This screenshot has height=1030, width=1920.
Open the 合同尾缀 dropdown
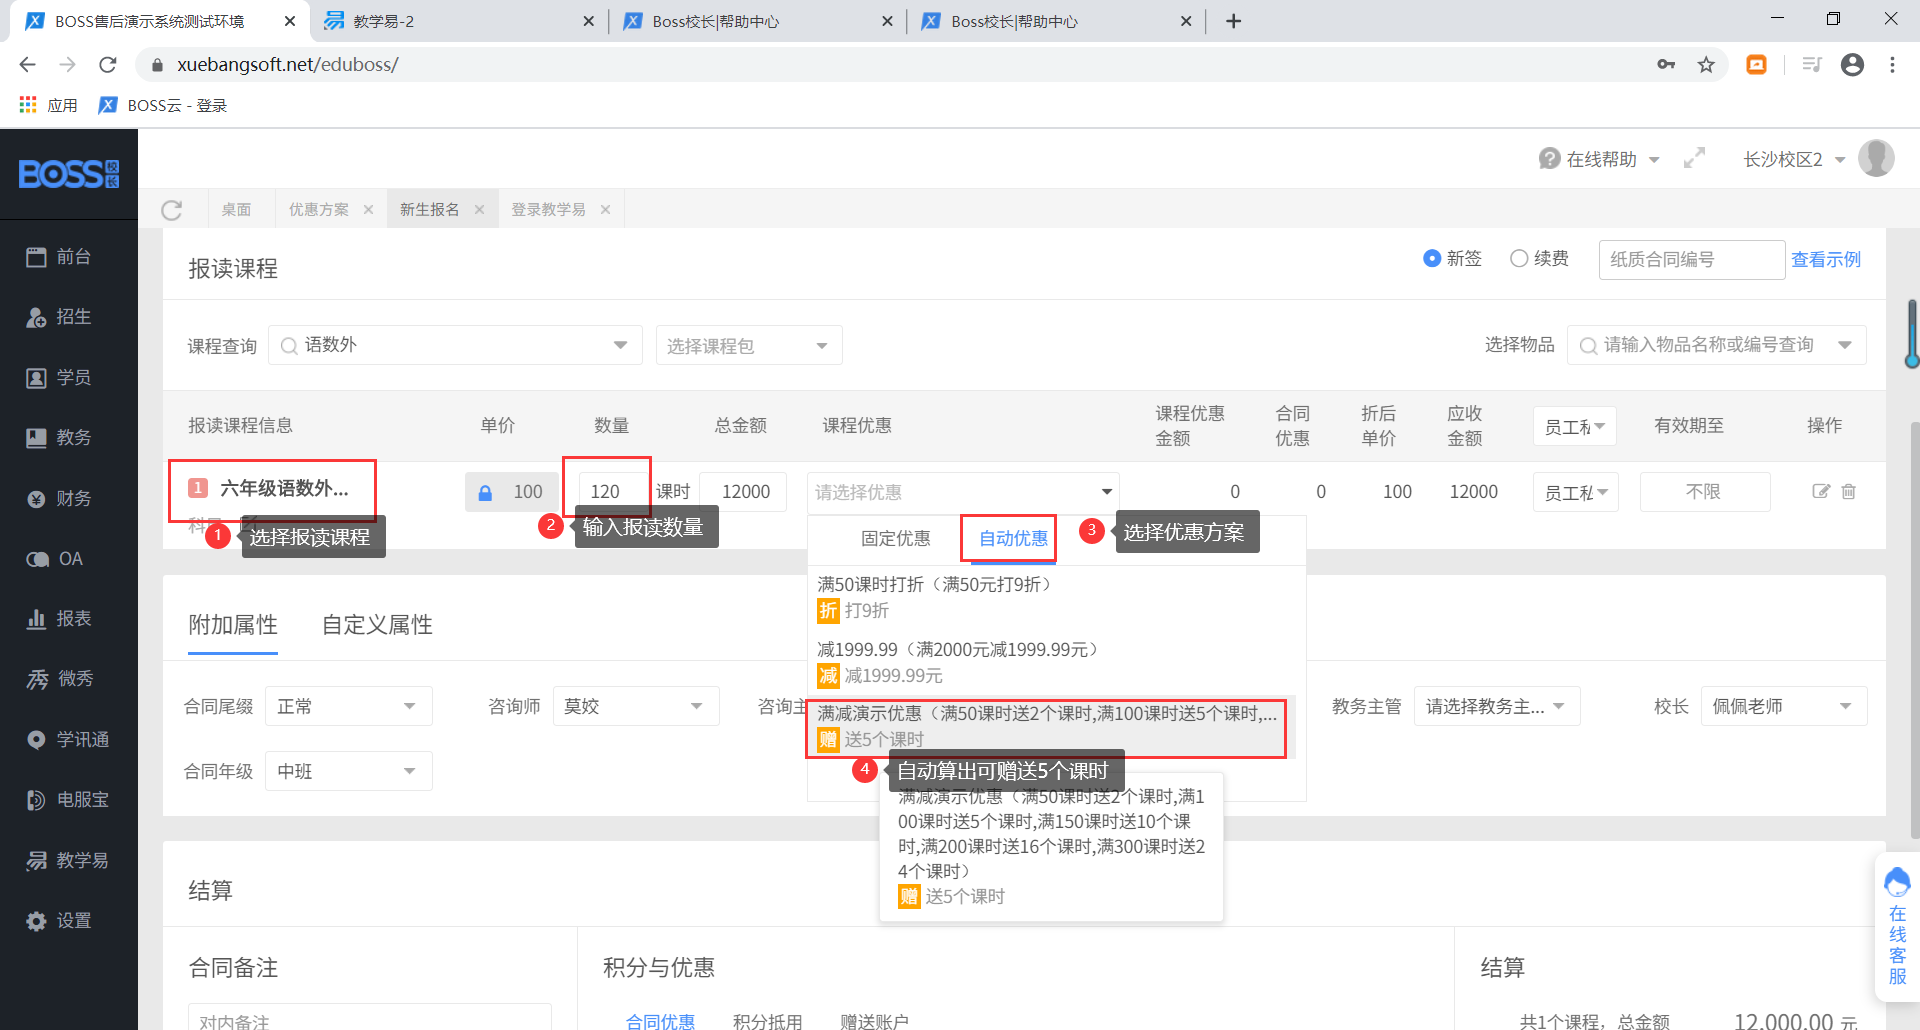[348, 706]
